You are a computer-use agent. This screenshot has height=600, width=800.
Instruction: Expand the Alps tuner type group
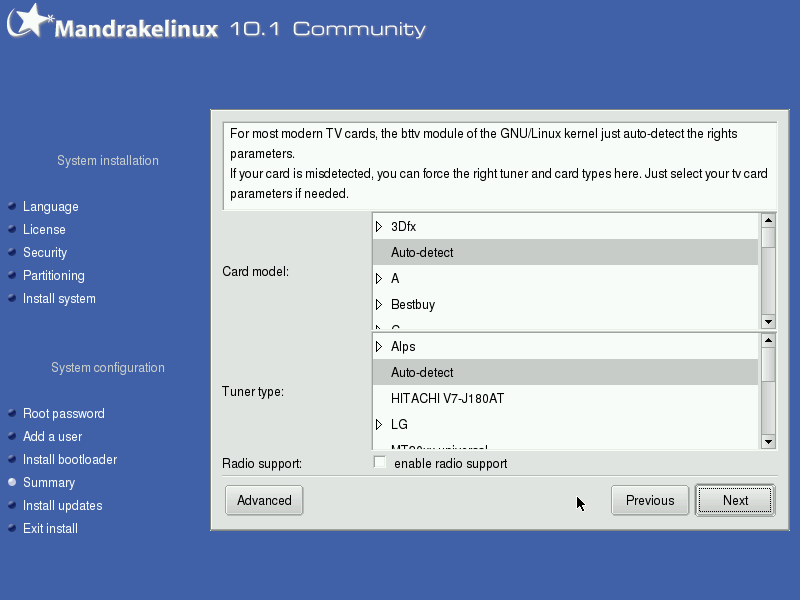379,347
